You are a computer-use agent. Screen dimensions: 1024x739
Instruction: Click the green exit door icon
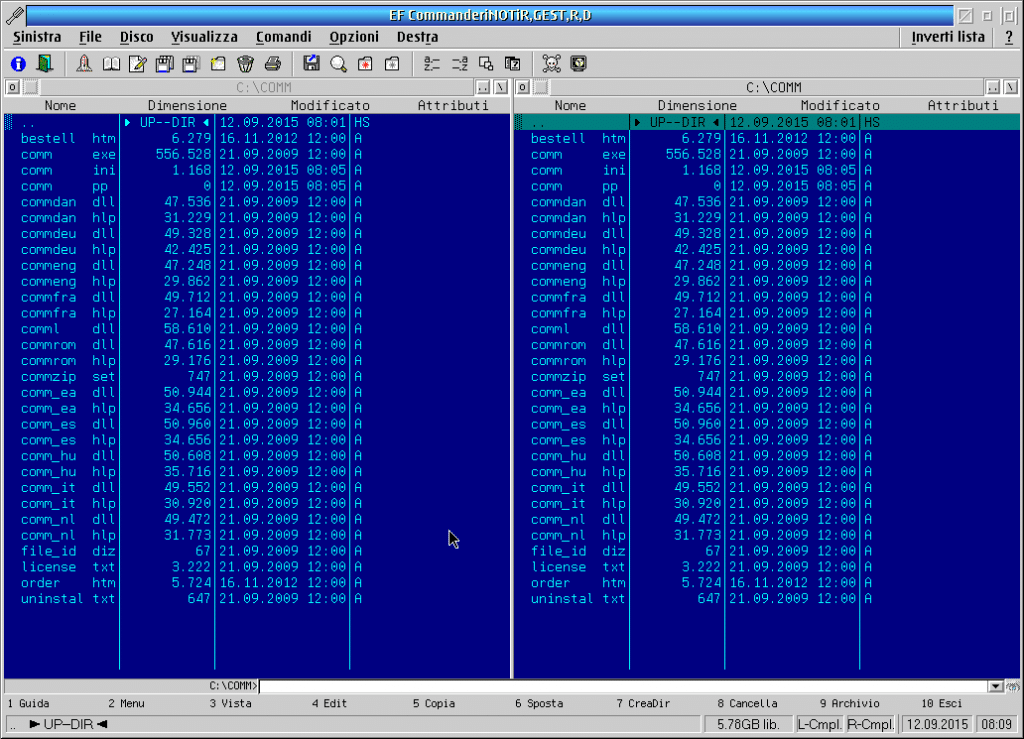point(44,64)
